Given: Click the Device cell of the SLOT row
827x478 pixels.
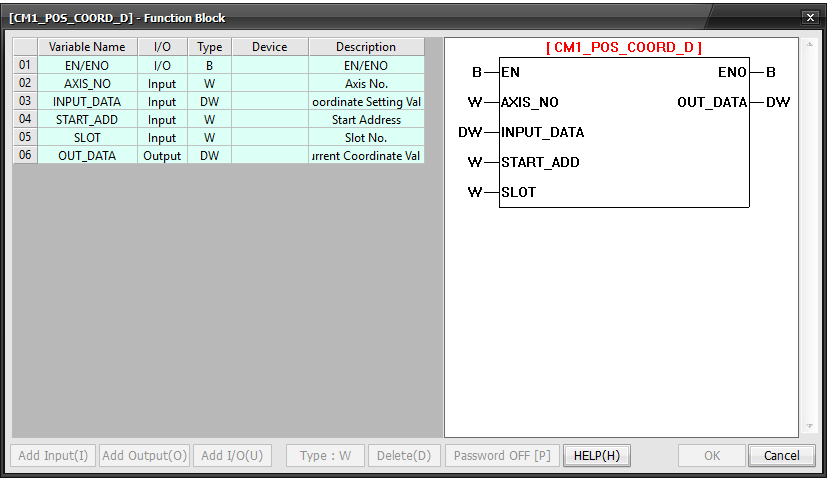Looking at the screenshot, I should coord(270,137).
